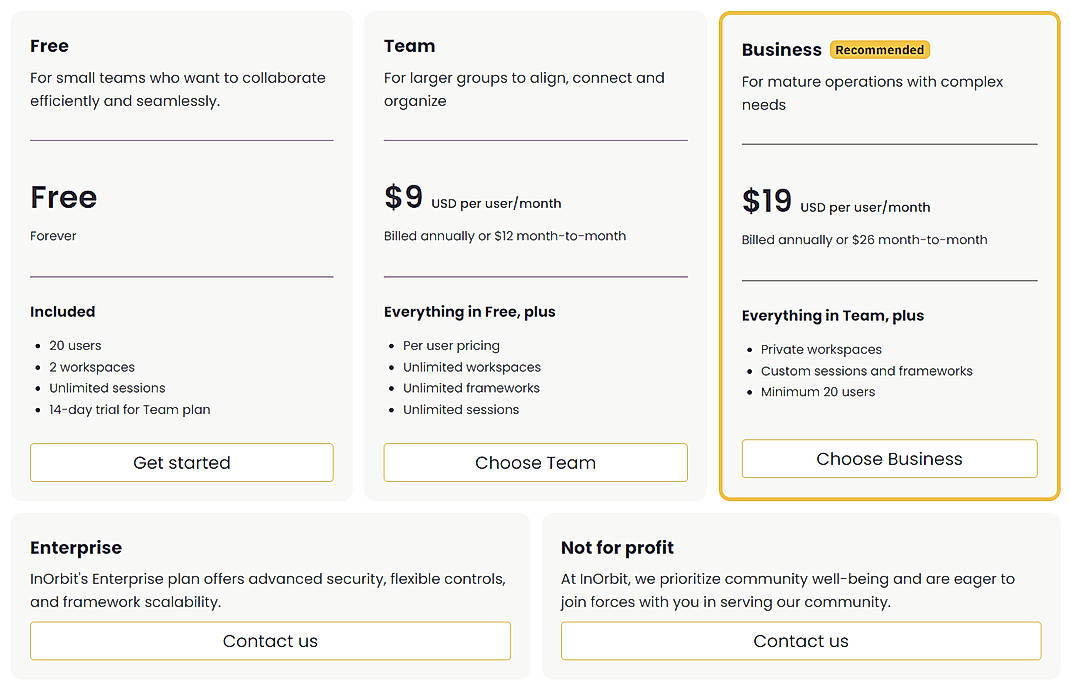Select the Team plan heading
Viewport: 1070px width, 689px height.
click(409, 46)
